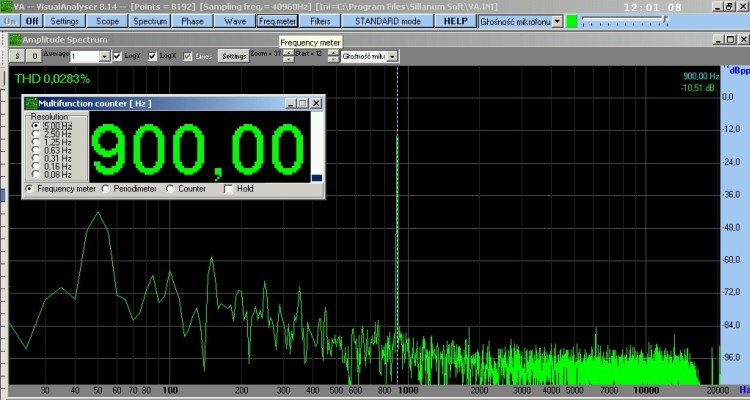Select 2,50 Hz resolution
Viewport: 750px width, 400px height.
coord(35,133)
